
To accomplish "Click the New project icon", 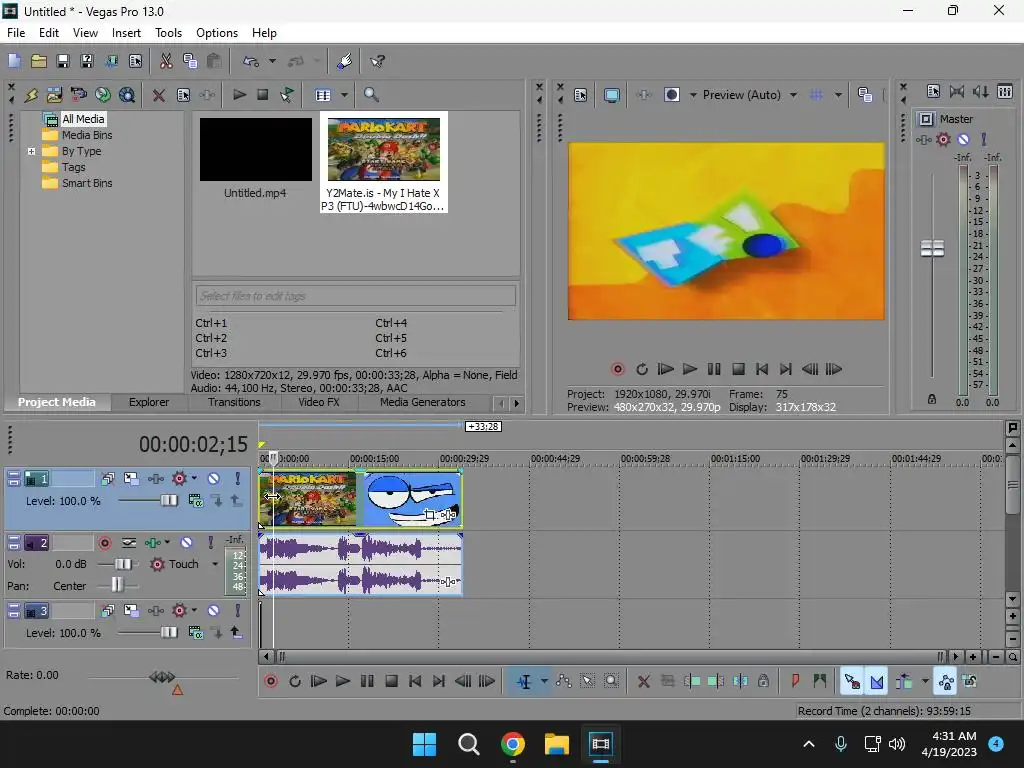I will (14, 61).
